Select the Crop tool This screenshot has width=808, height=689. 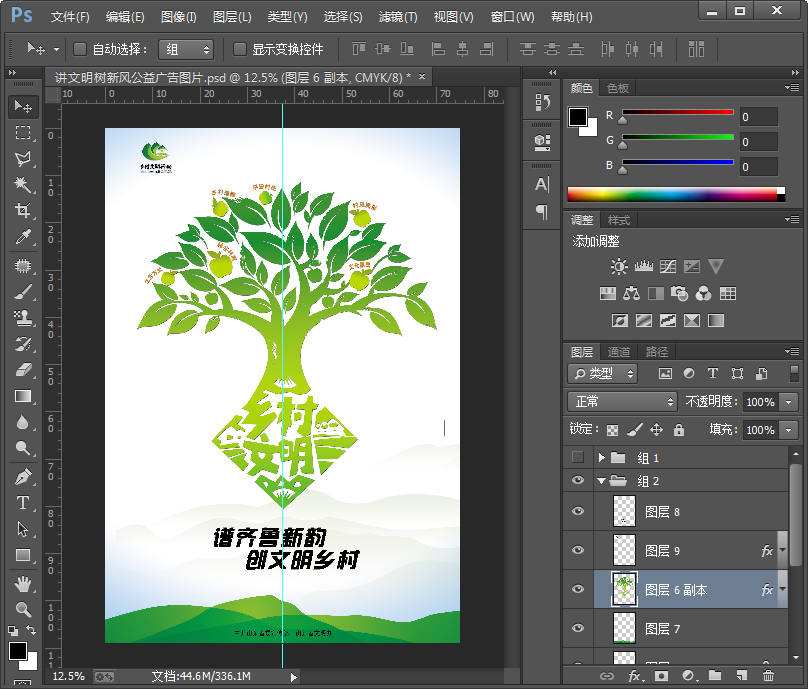click(x=22, y=210)
